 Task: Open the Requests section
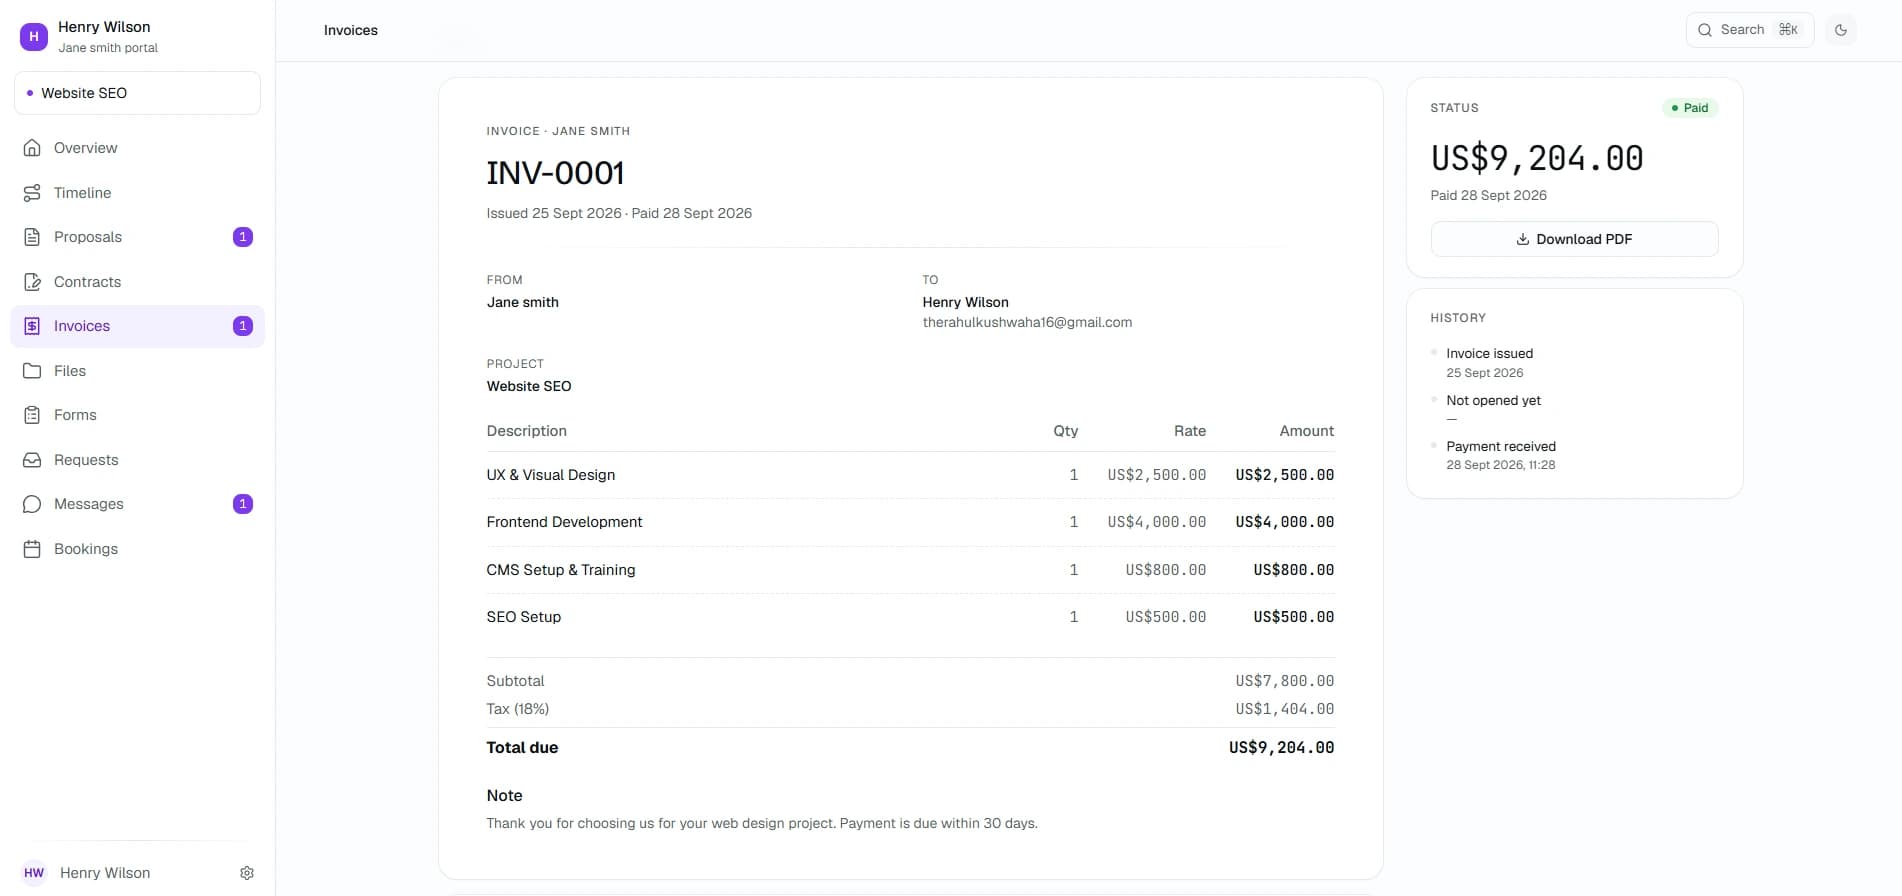pyautogui.click(x=137, y=460)
